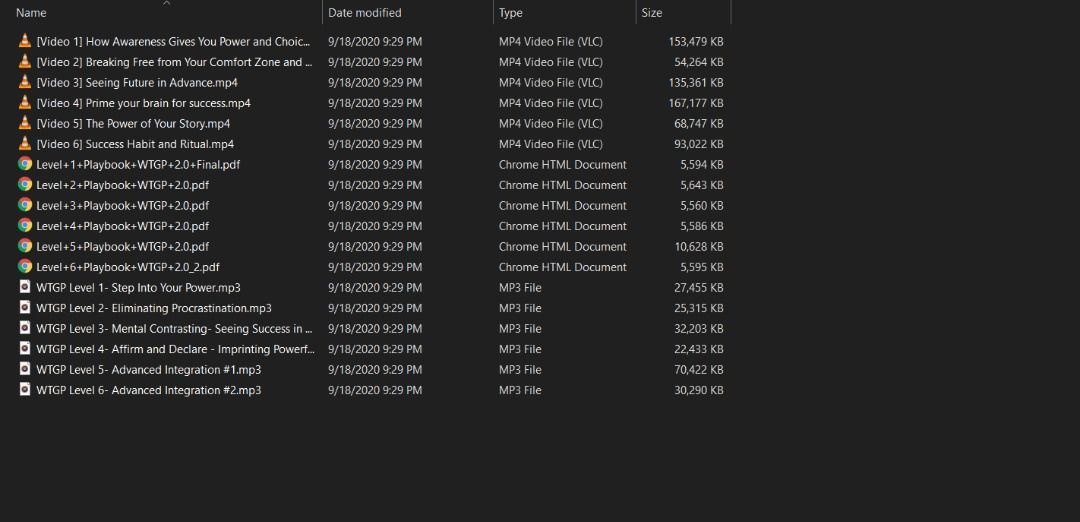This screenshot has width=1080, height=522.
Task: Select Chrome icon for Level+3+Playbook+WTGP+2.0.pdf
Action: (x=25, y=205)
